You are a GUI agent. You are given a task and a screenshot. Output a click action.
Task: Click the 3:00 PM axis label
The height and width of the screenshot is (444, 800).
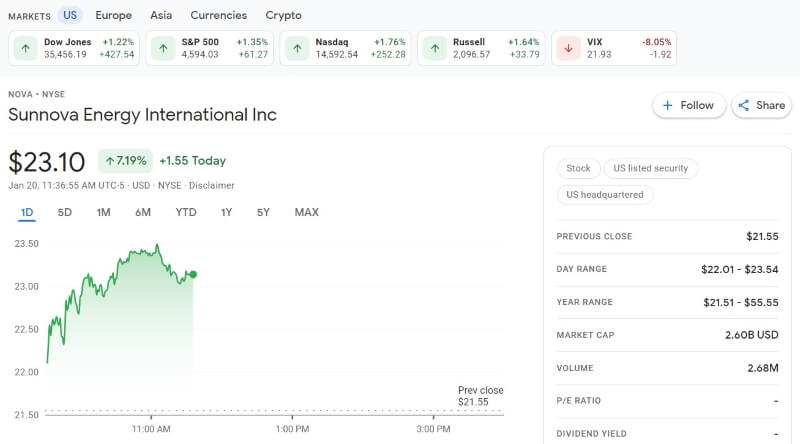point(433,429)
